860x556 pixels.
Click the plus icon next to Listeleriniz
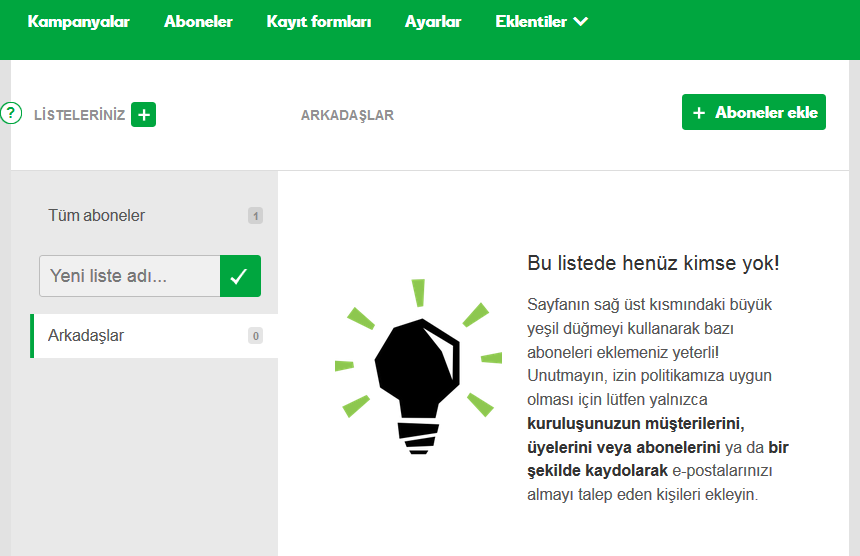tap(144, 115)
